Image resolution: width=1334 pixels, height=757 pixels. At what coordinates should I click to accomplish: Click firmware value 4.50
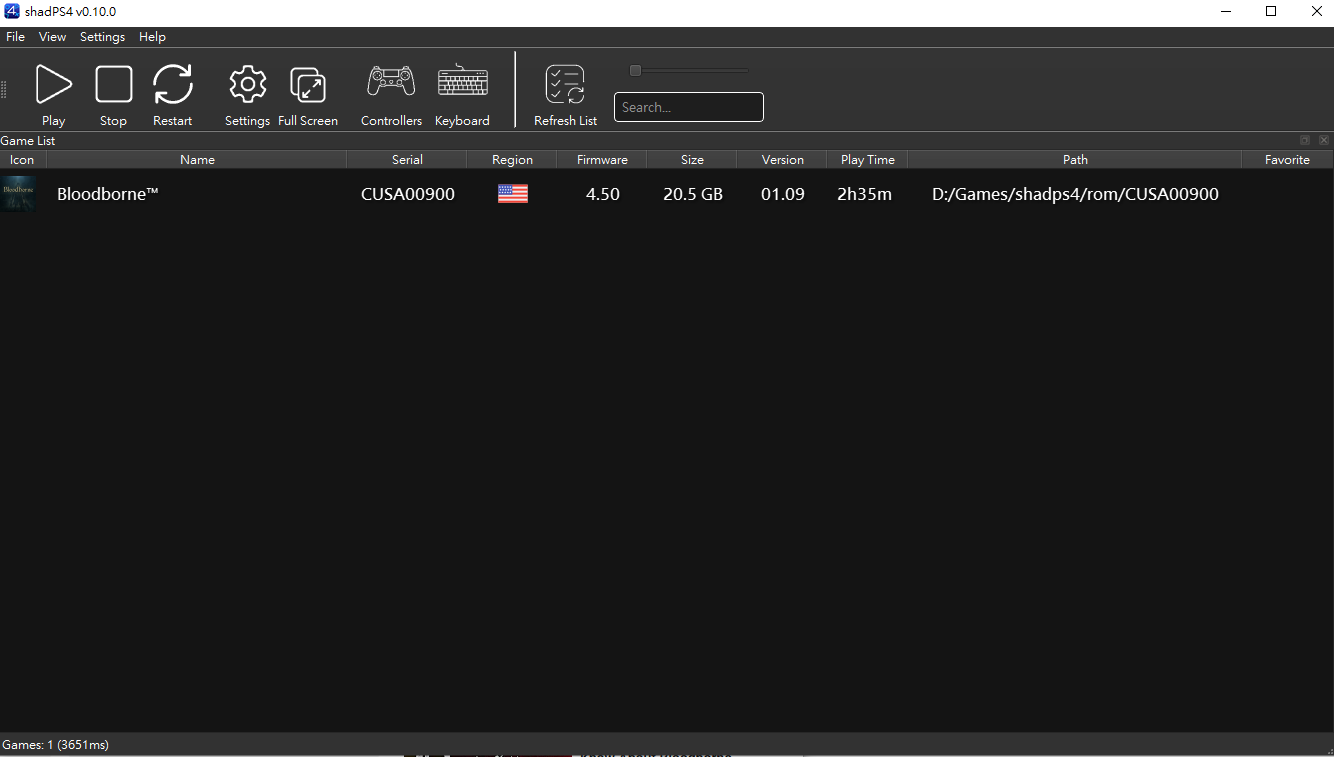click(603, 194)
